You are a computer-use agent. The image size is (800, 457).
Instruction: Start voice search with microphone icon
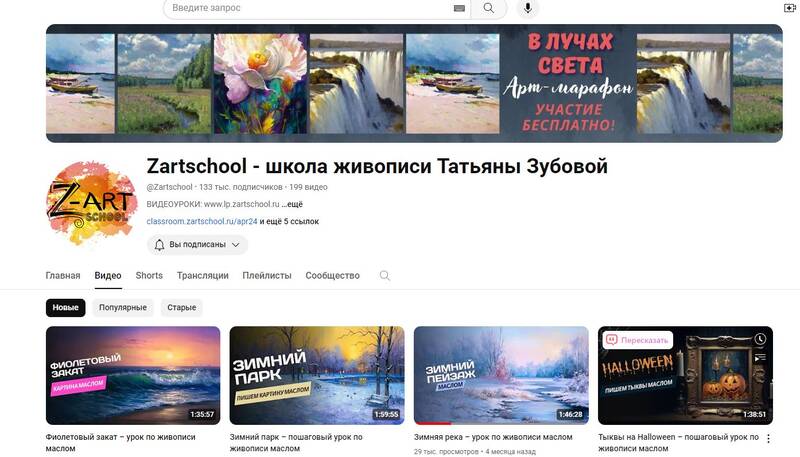(528, 8)
